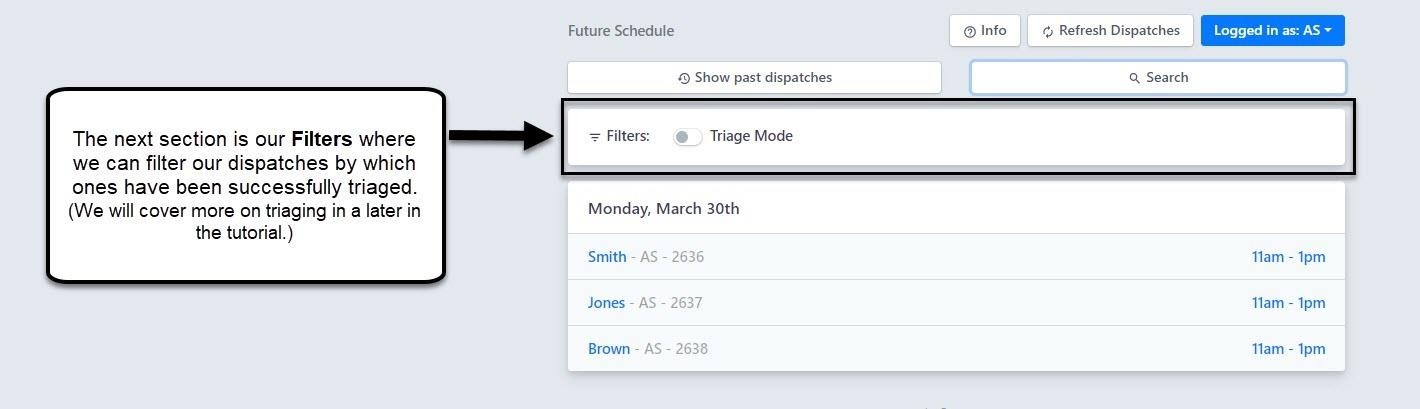Click the Future Schedule heading
The image size is (1420, 409).
[x=621, y=31]
